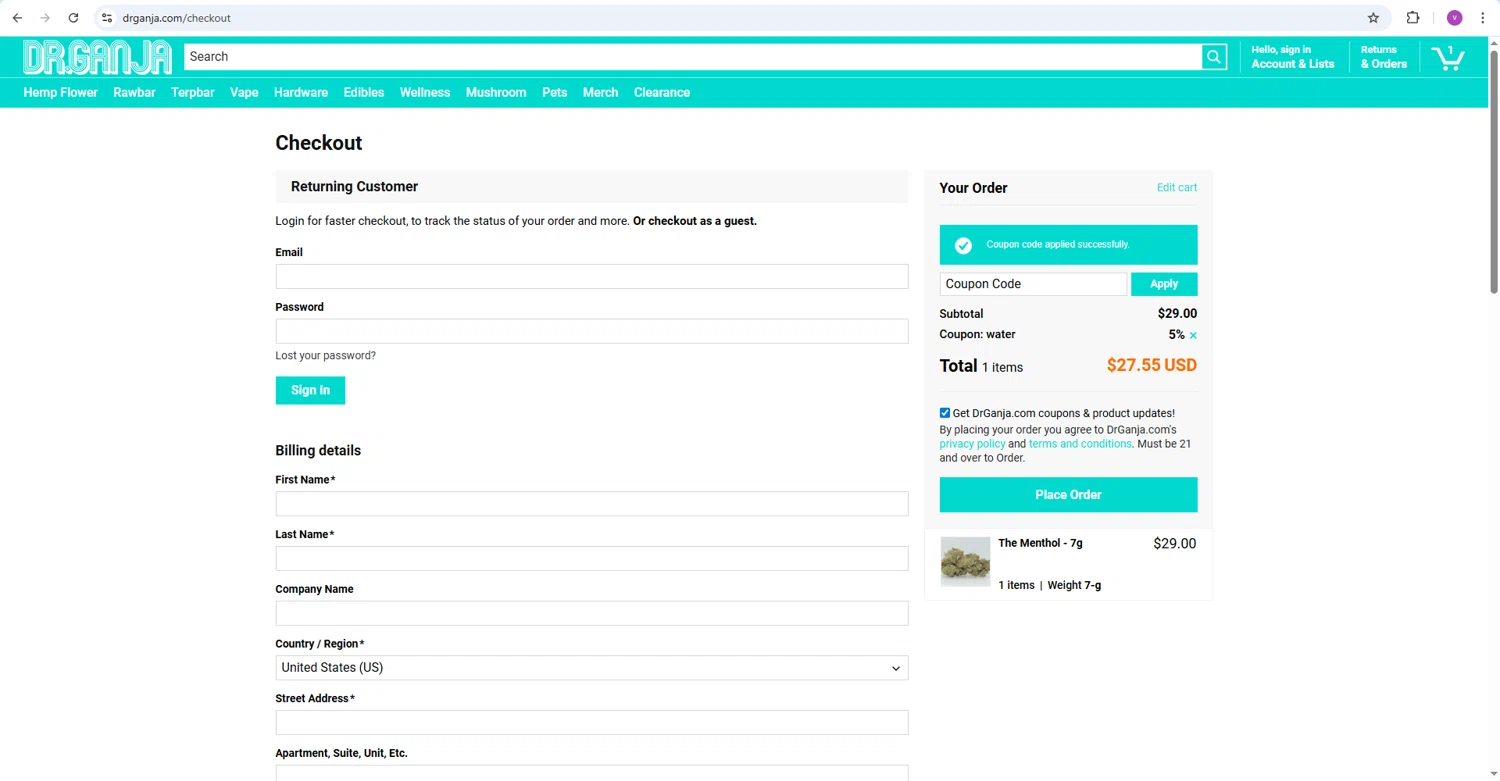Click Lost your password link
The width and height of the screenshot is (1500, 781).
point(326,355)
